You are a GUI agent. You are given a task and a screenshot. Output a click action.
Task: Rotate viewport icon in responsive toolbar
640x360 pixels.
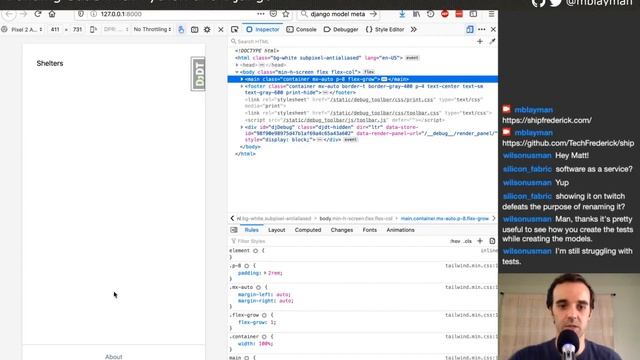(93, 29)
